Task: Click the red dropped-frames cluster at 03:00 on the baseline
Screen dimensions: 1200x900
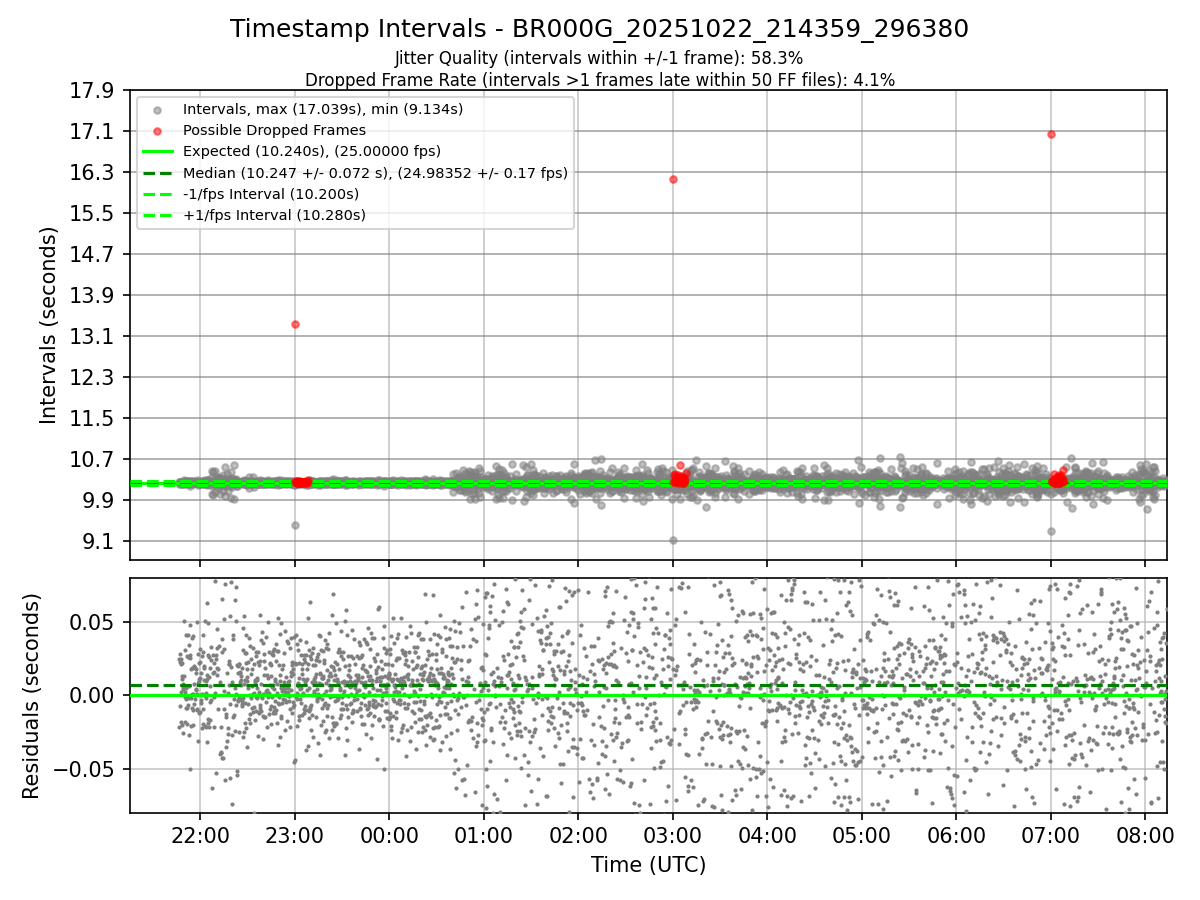Action: point(679,479)
